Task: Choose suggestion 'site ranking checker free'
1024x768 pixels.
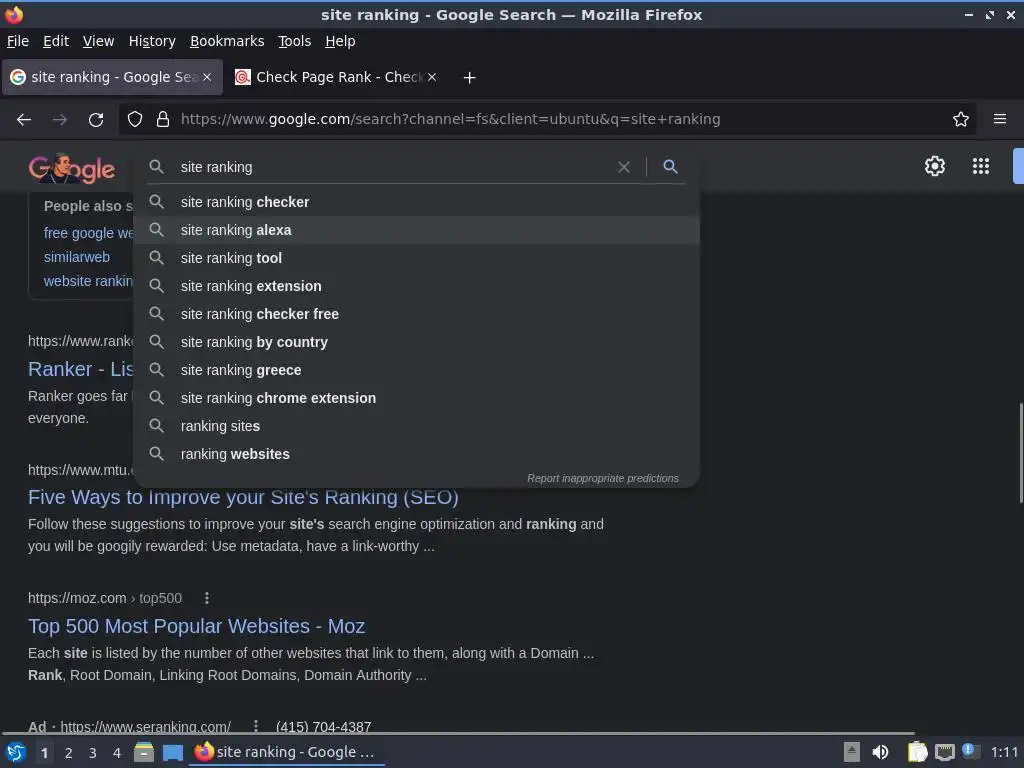Action: [x=417, y=314]
